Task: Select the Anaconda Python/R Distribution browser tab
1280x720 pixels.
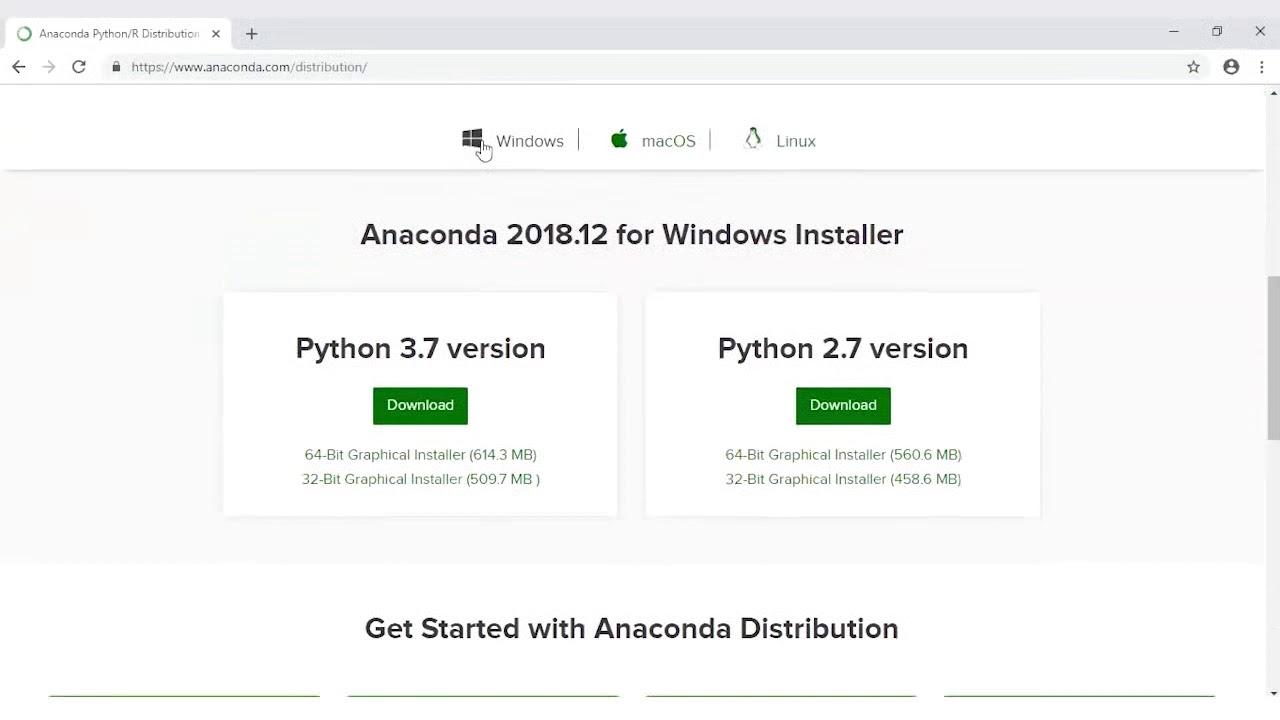Action: [x=119, y=34]
